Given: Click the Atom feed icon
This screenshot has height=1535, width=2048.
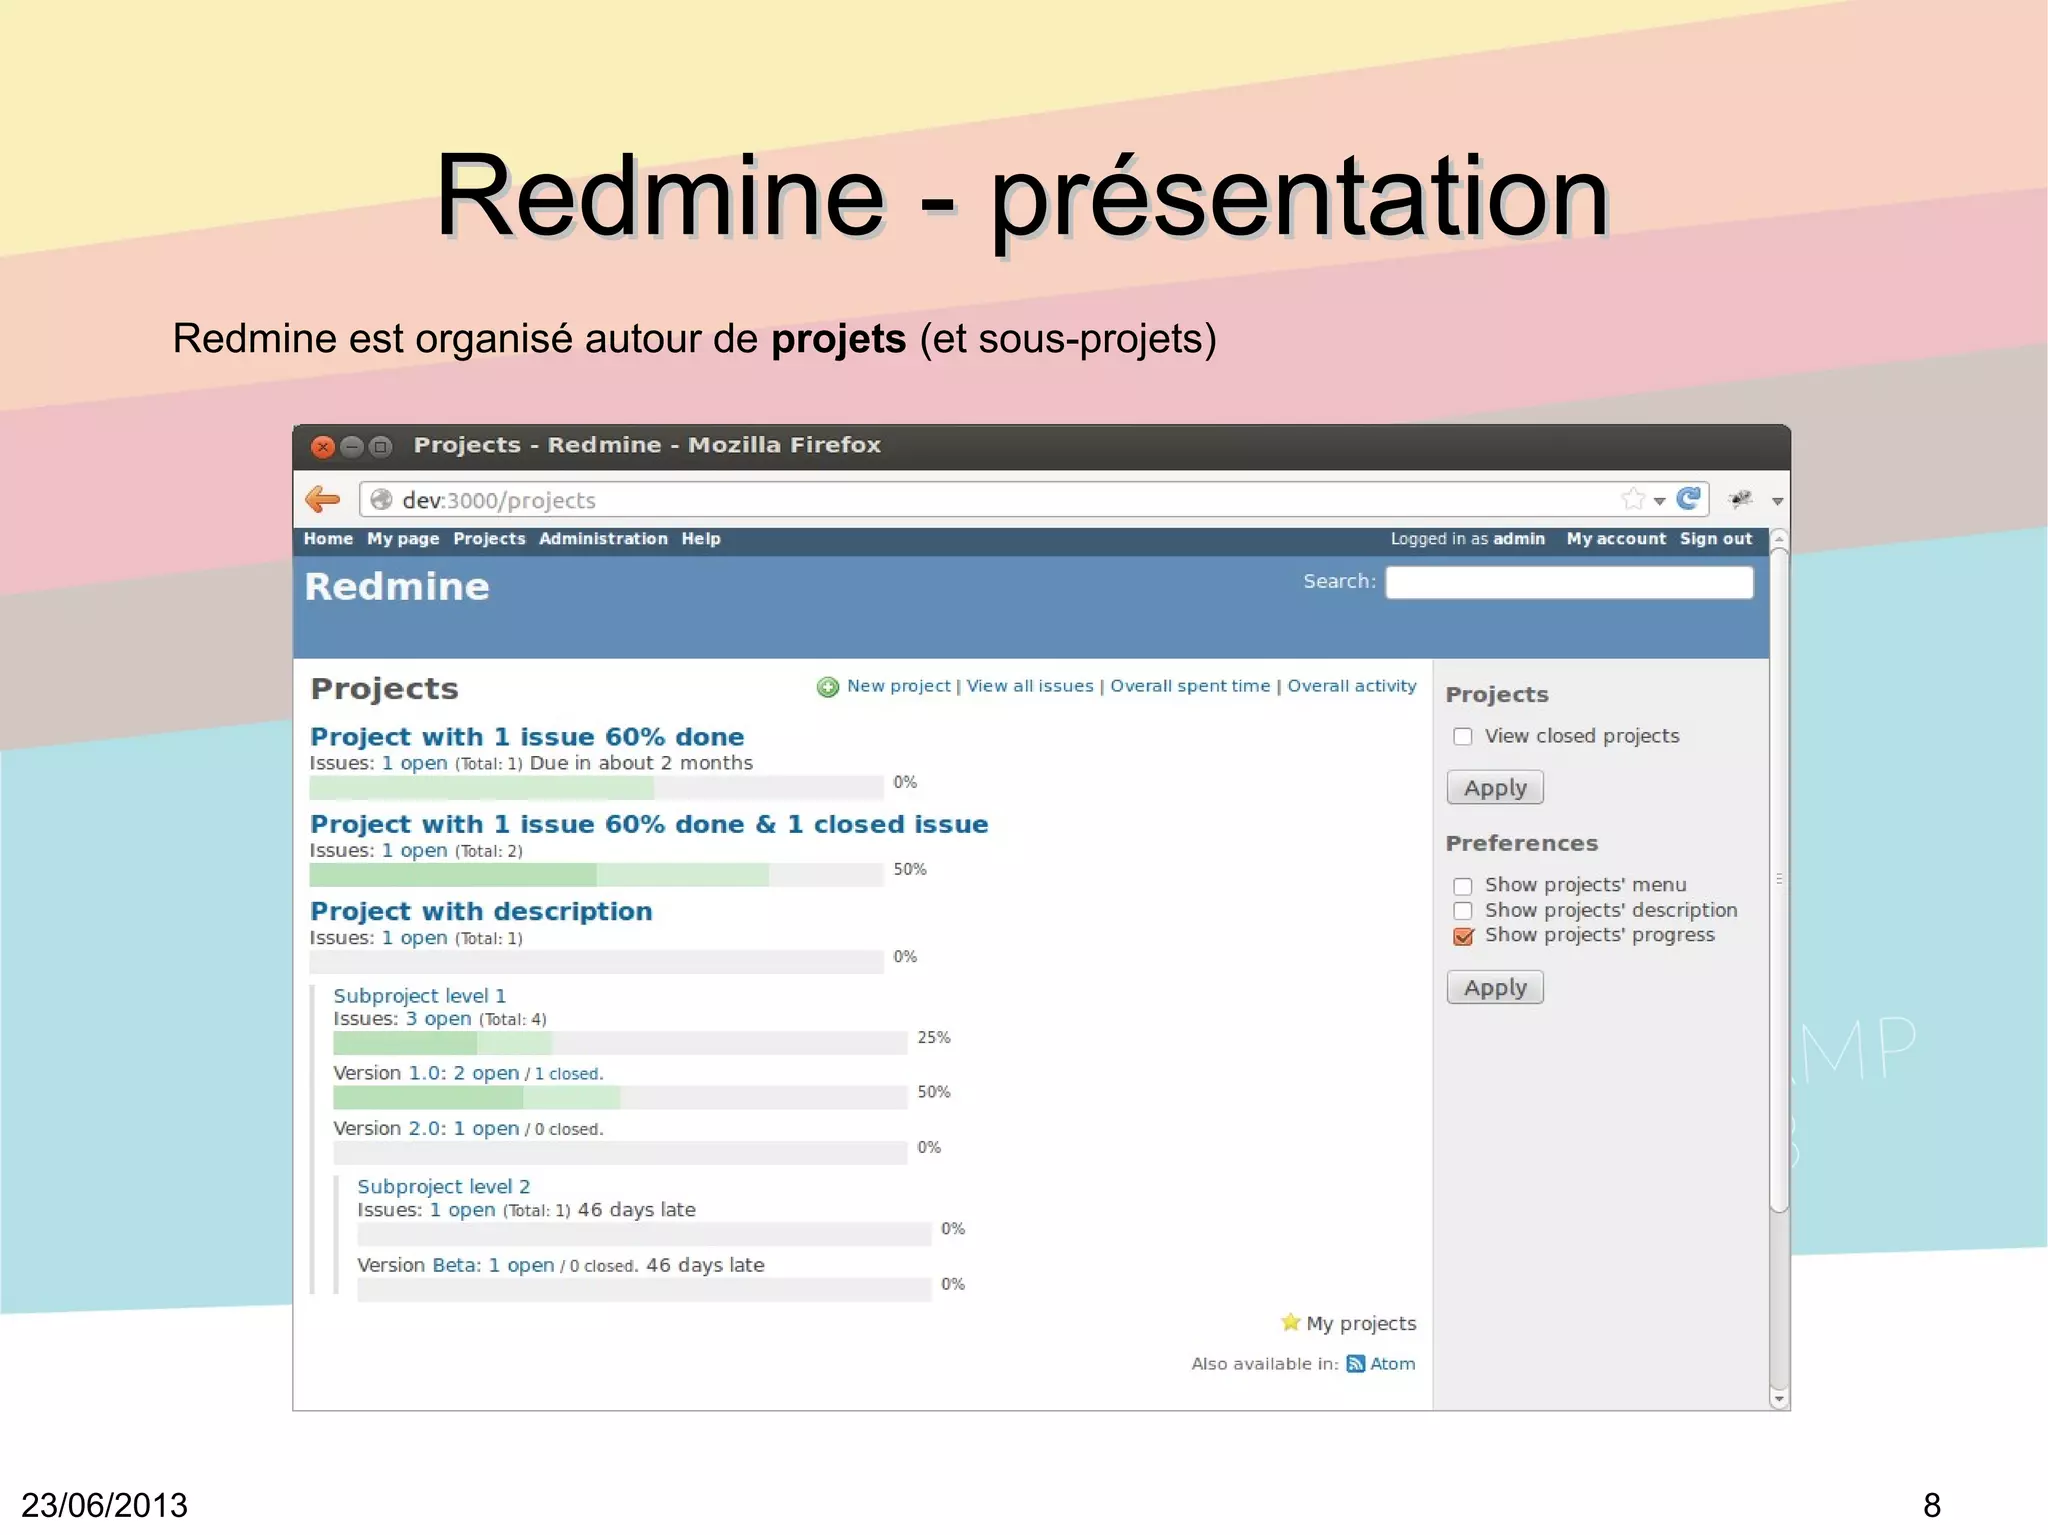Looking at the screenshot, I should point(1355,1364).
